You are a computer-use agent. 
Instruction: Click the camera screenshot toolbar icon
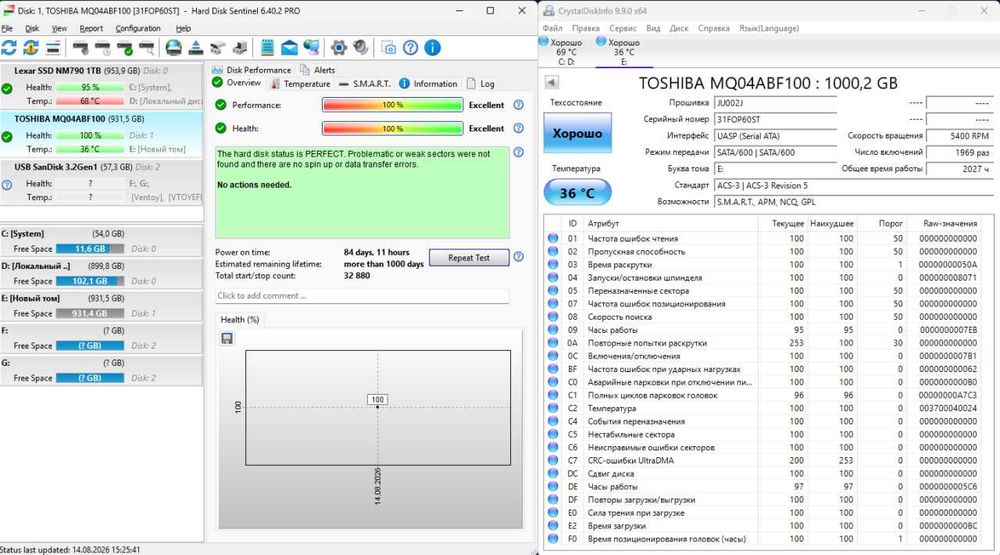(388, 47)
